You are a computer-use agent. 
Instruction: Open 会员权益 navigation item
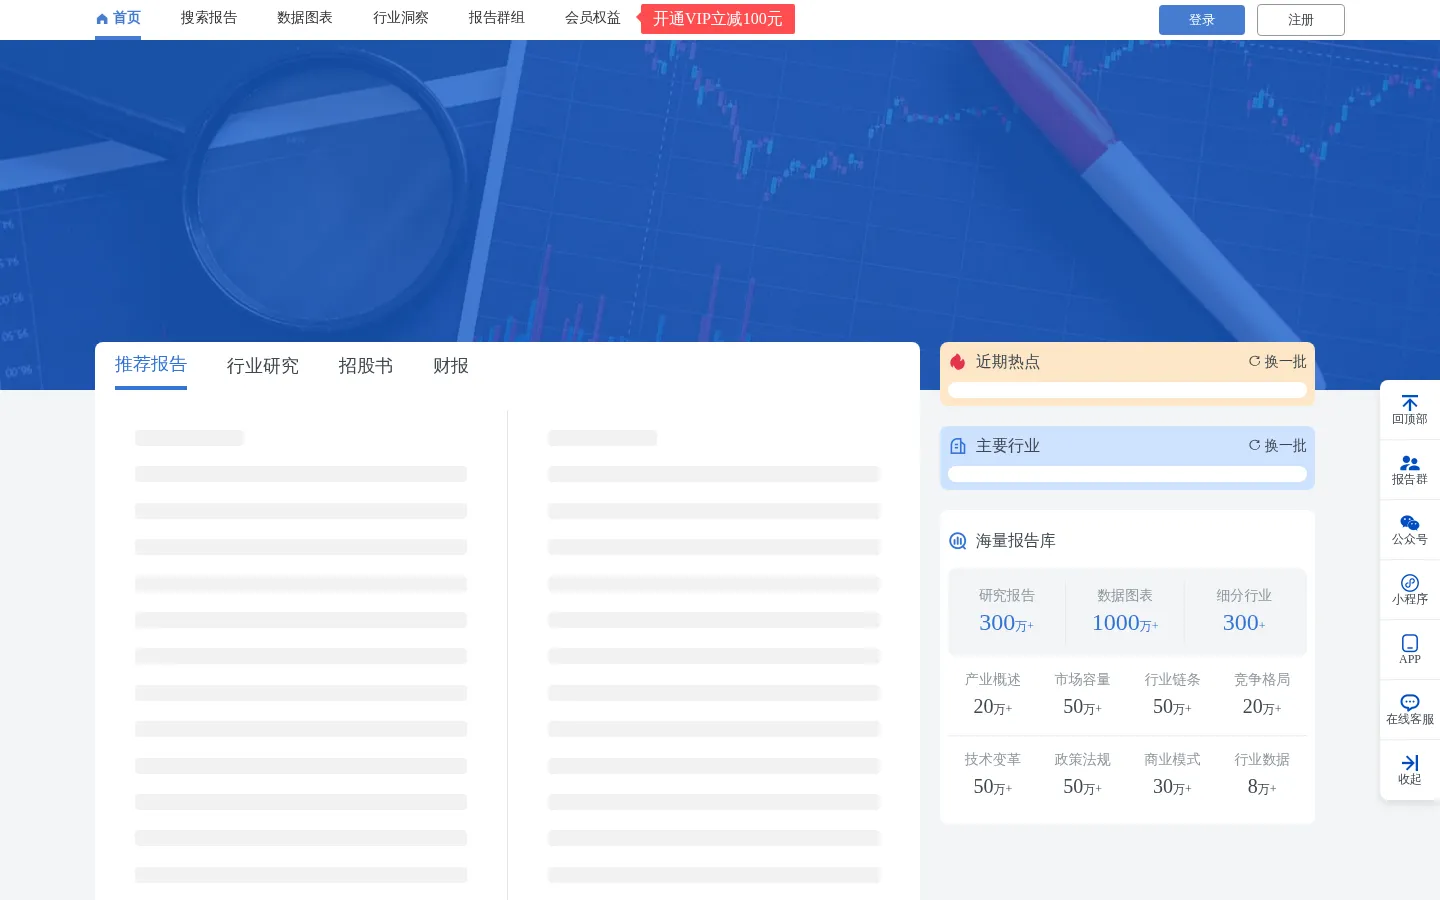(593, 18)
